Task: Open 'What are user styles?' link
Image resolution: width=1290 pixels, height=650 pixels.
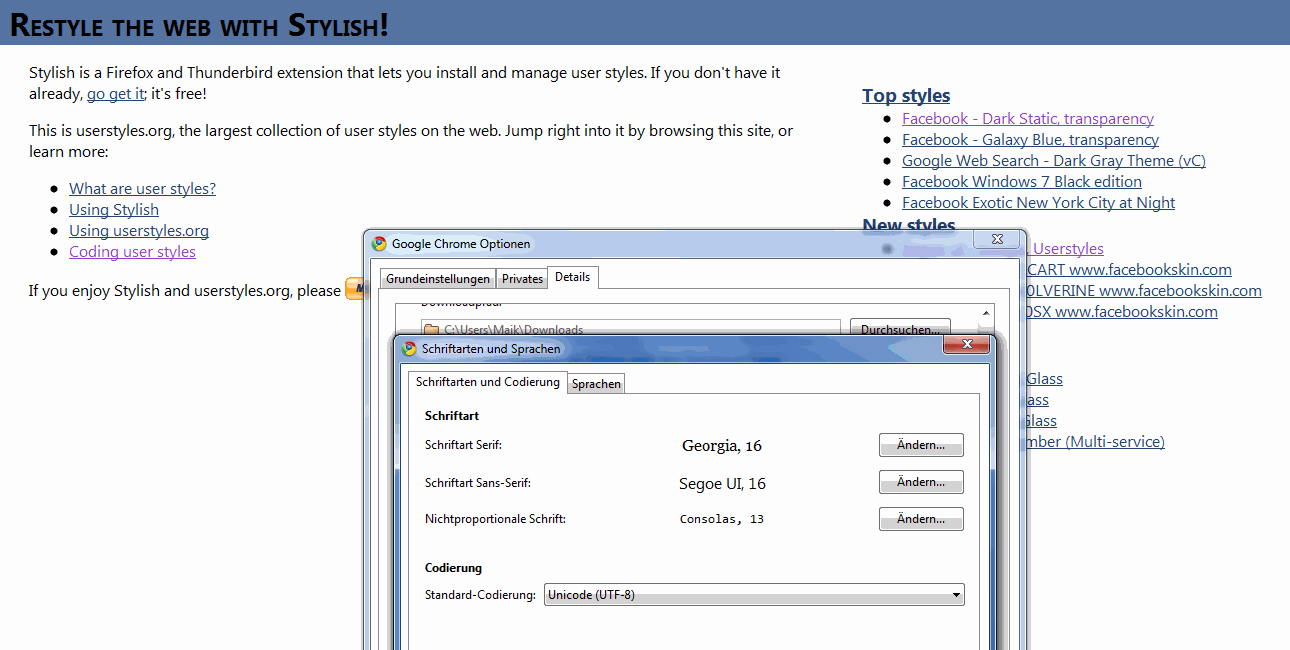Action: pyautogui.click(x=142, y=188)
